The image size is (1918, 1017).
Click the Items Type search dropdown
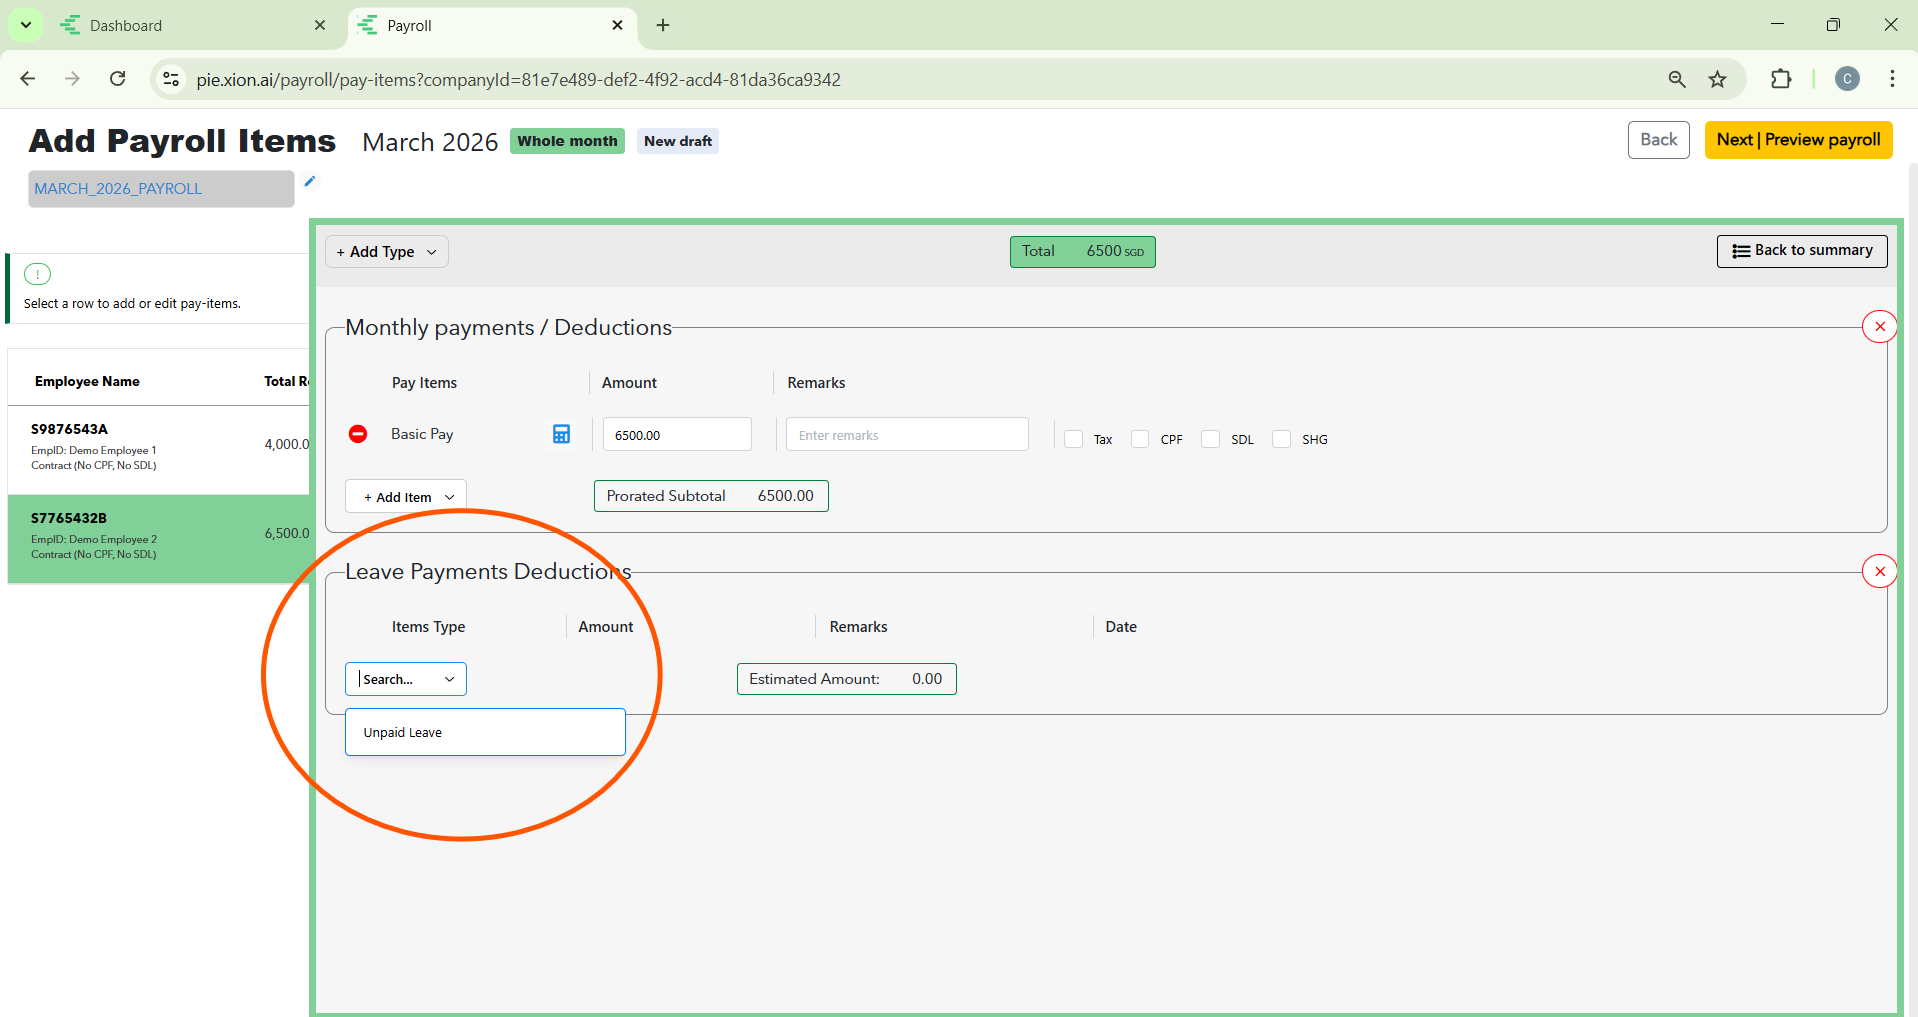coord(405,679)
